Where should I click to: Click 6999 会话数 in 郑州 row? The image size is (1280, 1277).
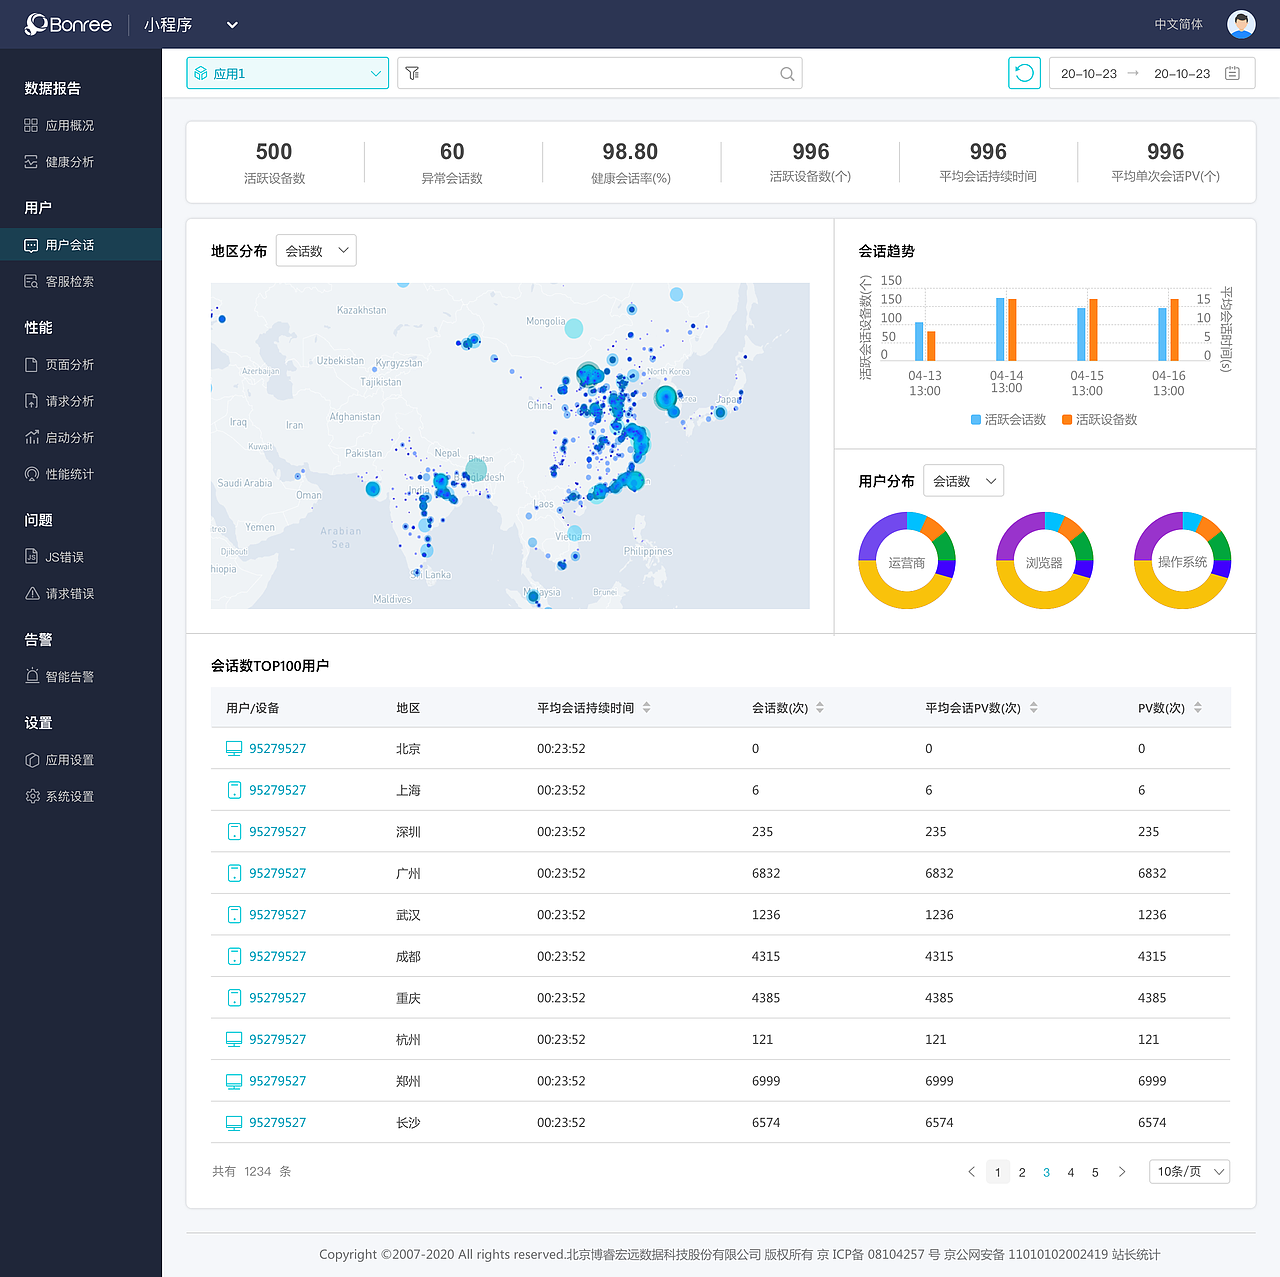coord(766,1081)
